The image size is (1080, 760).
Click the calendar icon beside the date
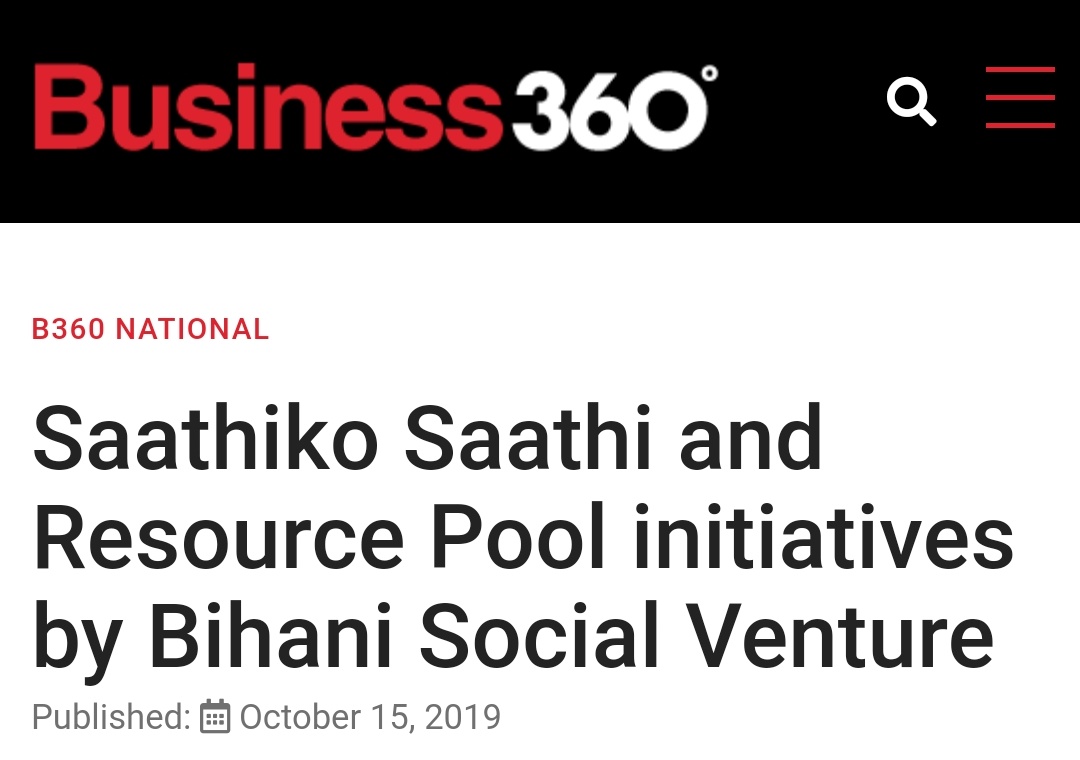pyautogui.click(x=215, y=717)
